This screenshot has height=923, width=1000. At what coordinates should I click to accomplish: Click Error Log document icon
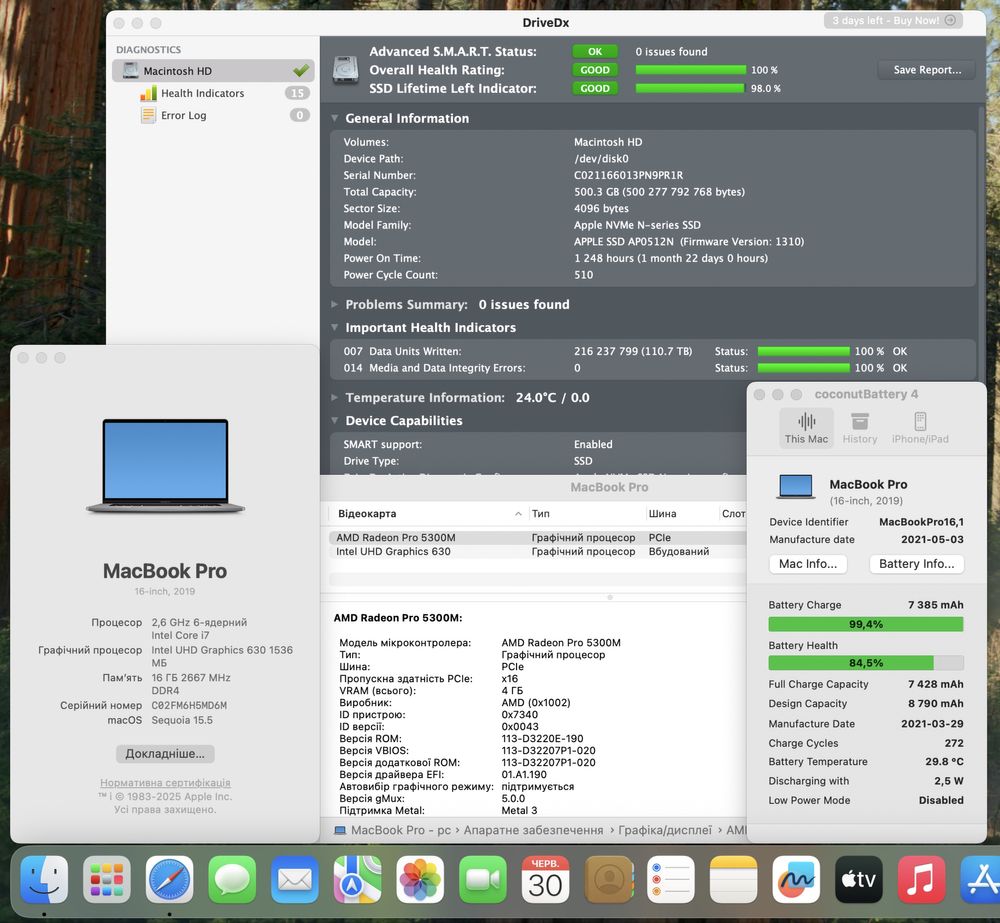148,115
